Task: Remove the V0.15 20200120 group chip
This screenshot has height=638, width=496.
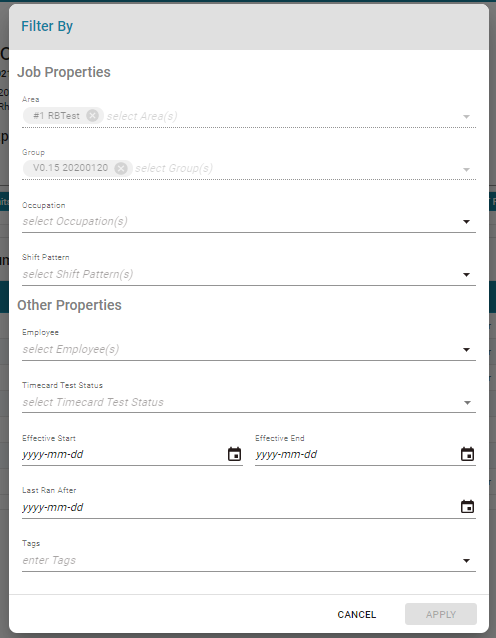Action: 121,168
